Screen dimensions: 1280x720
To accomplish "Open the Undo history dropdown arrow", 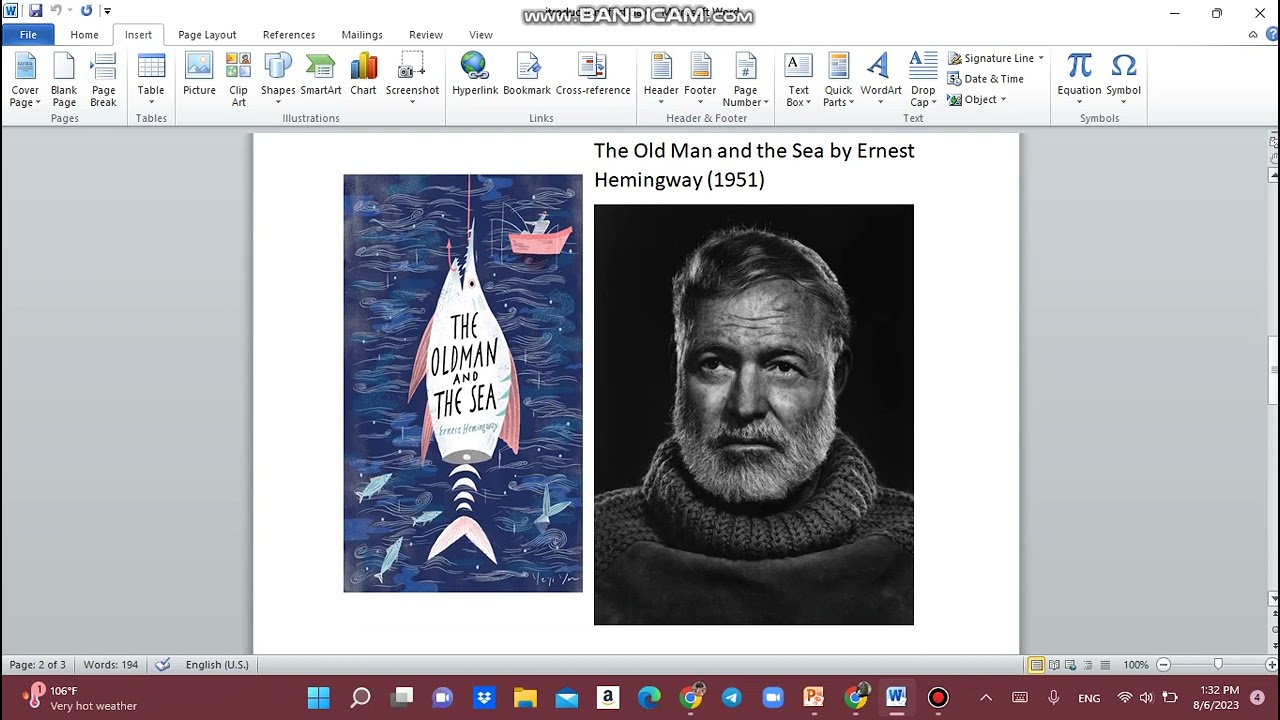I will (69, 11).
